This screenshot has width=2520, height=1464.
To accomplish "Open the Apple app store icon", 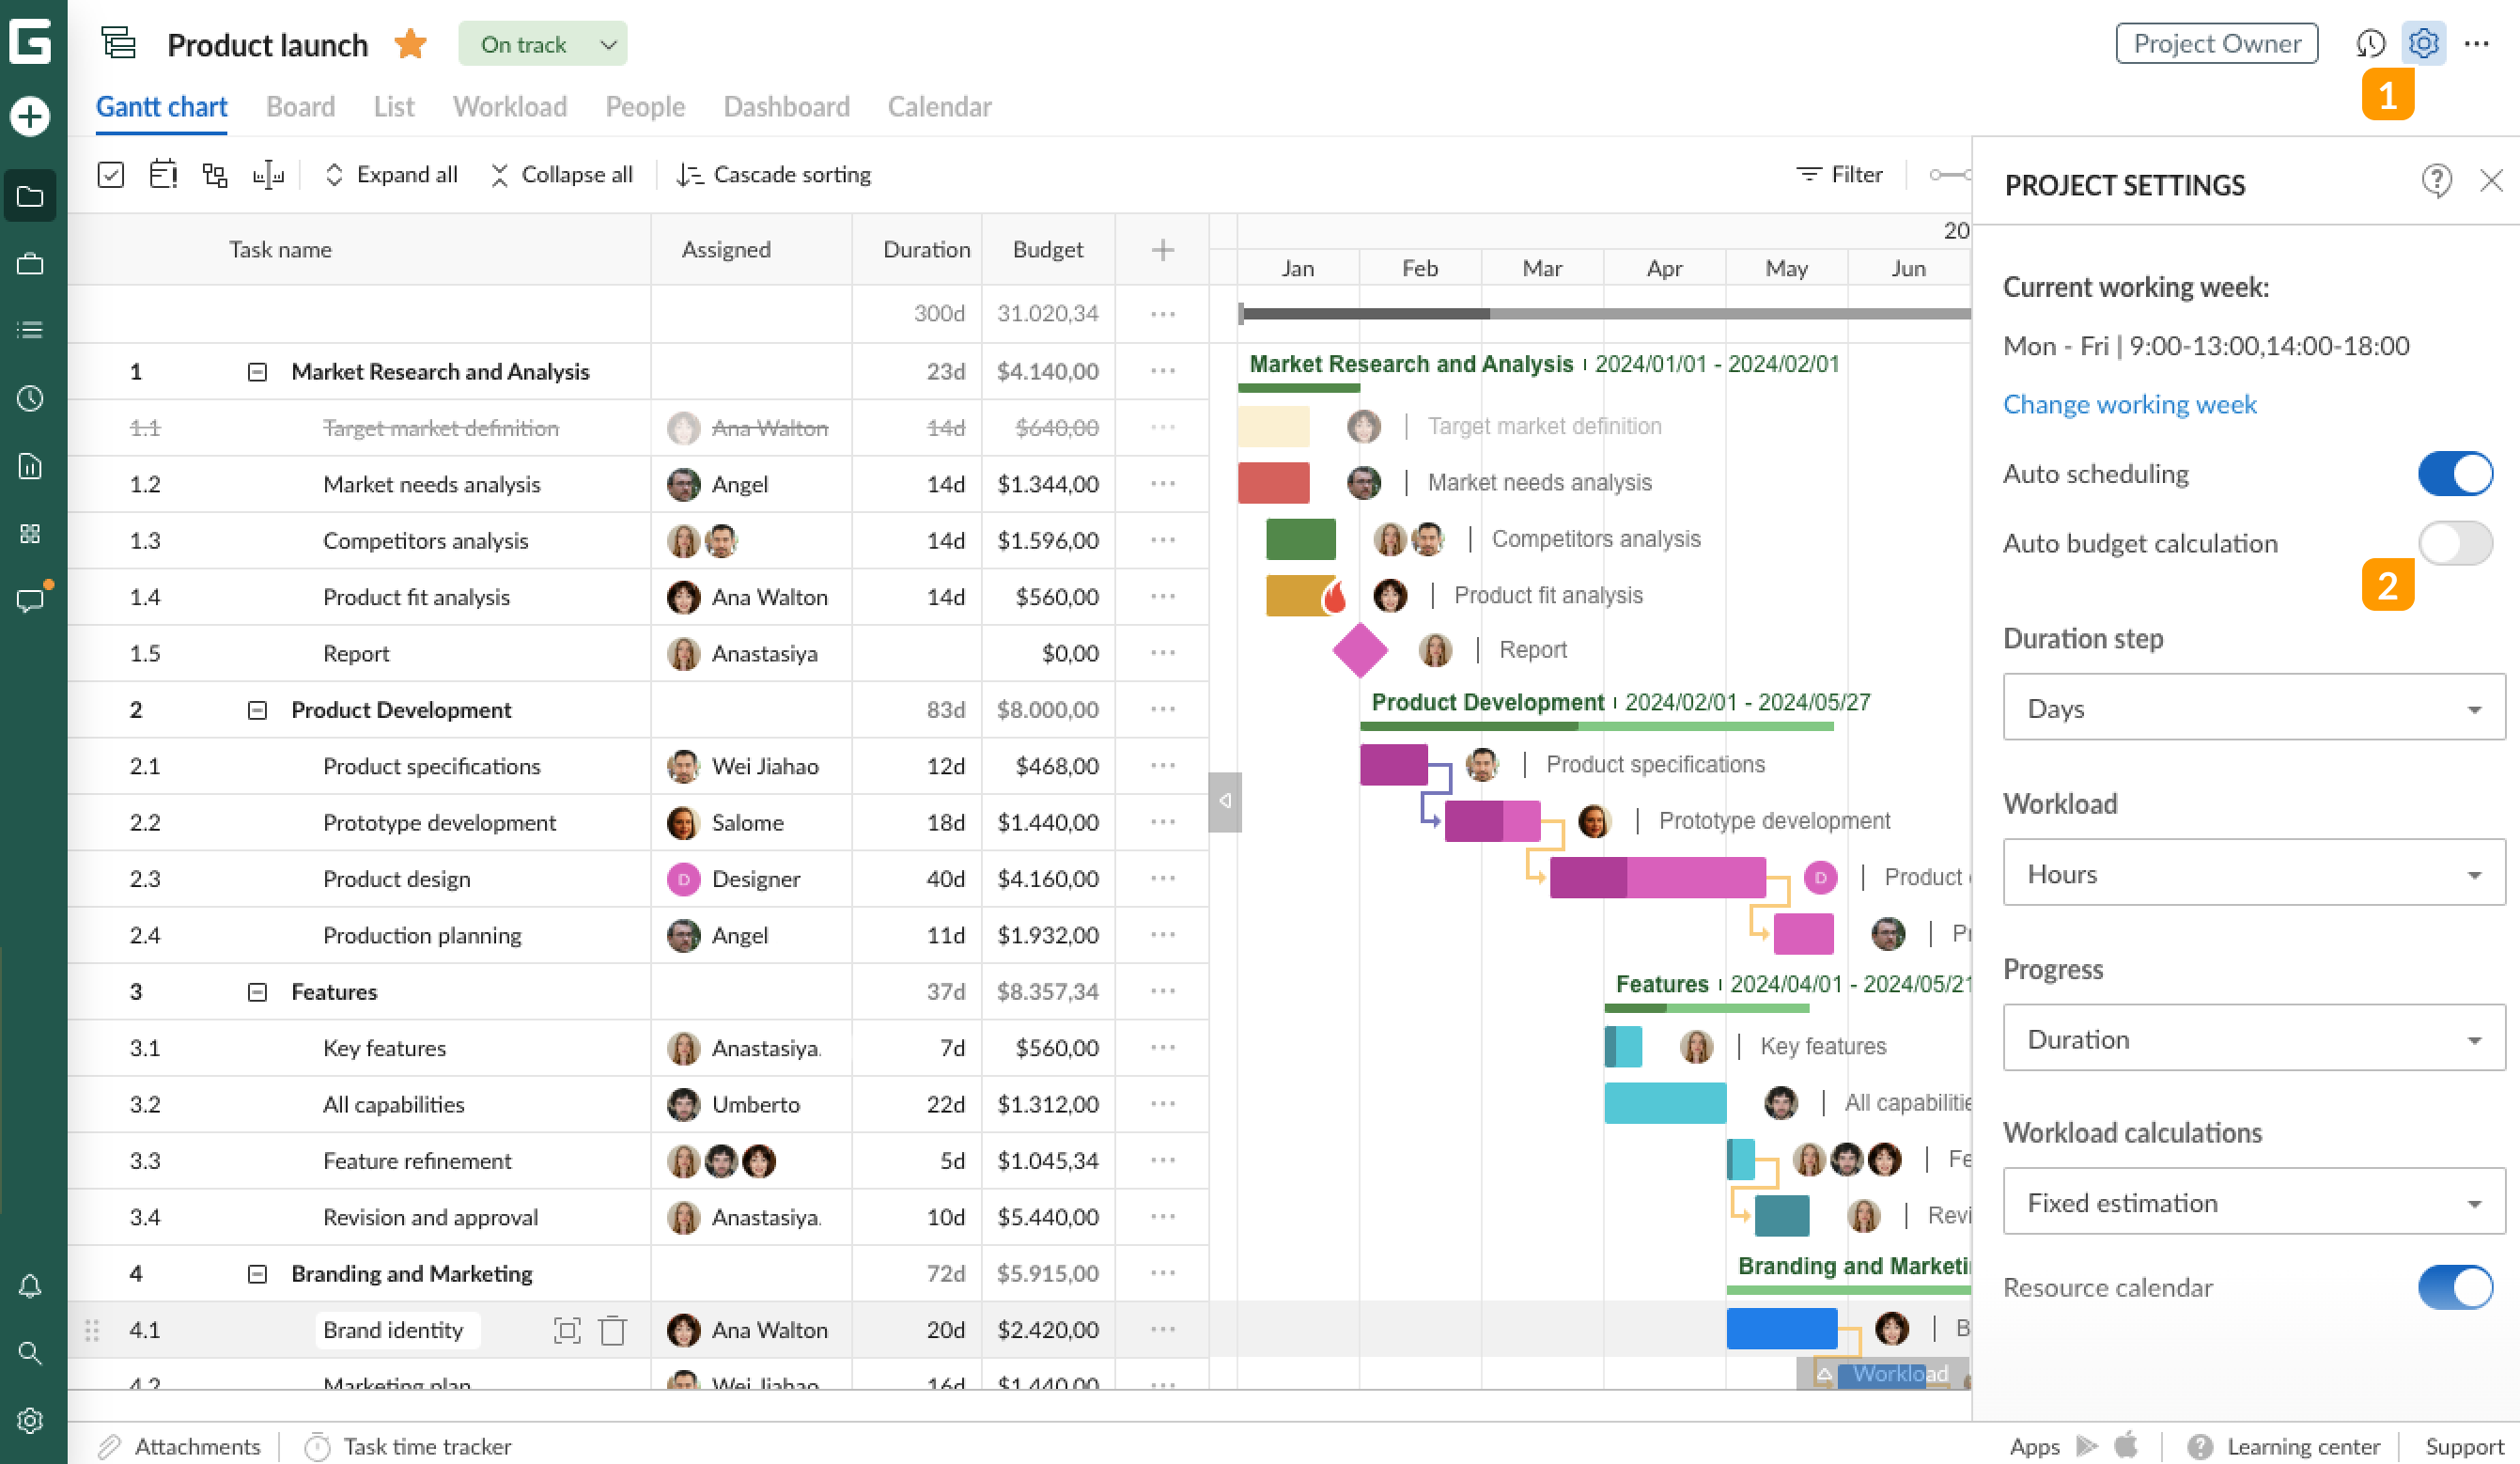I will coord(2126,1445).
